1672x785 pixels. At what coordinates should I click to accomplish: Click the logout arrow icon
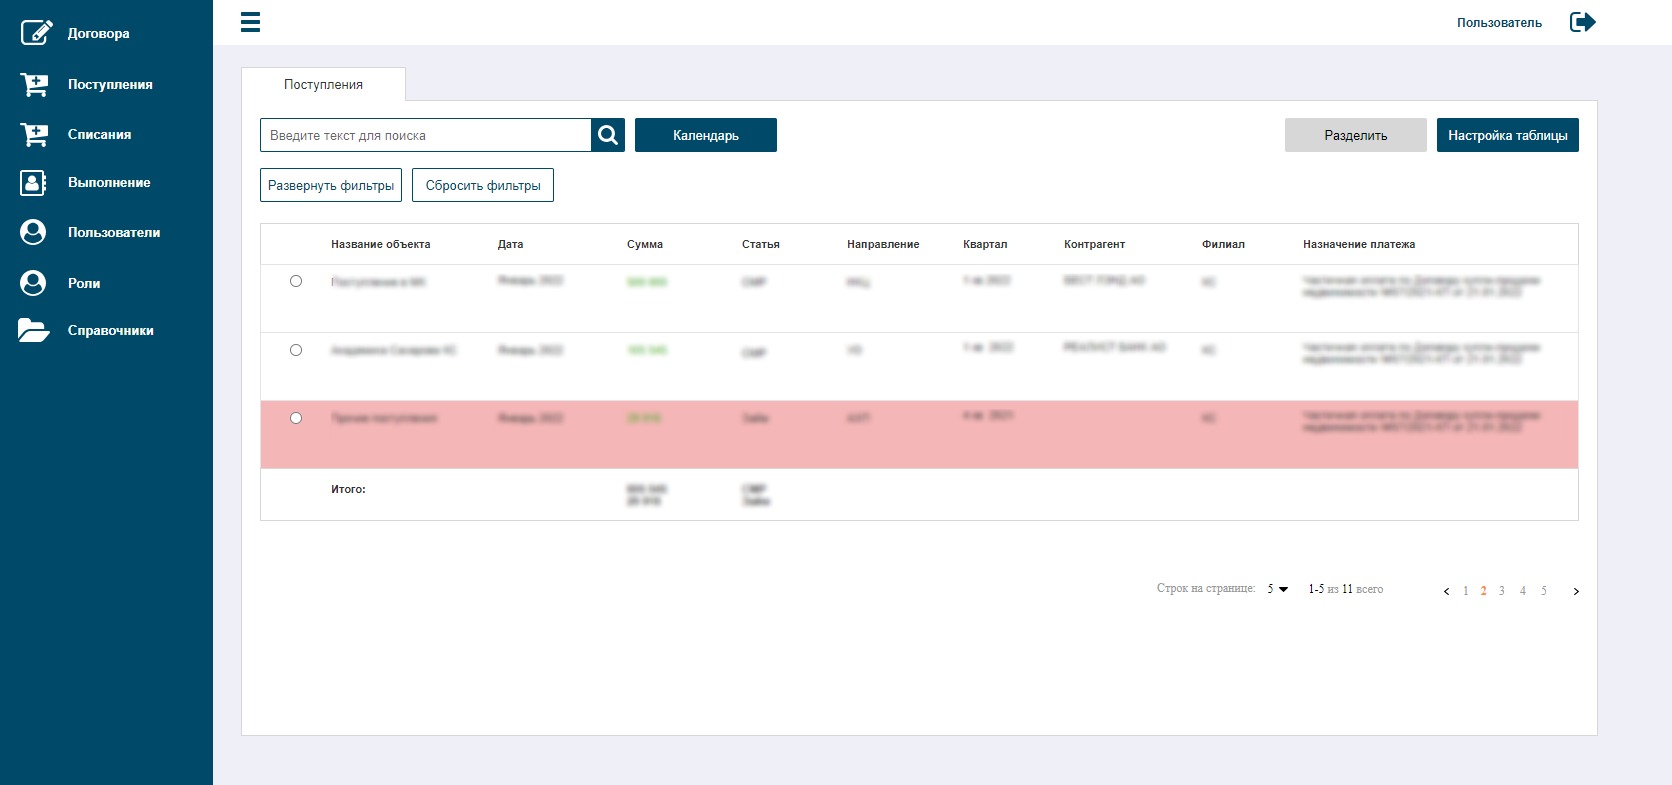pos(1583,22)
